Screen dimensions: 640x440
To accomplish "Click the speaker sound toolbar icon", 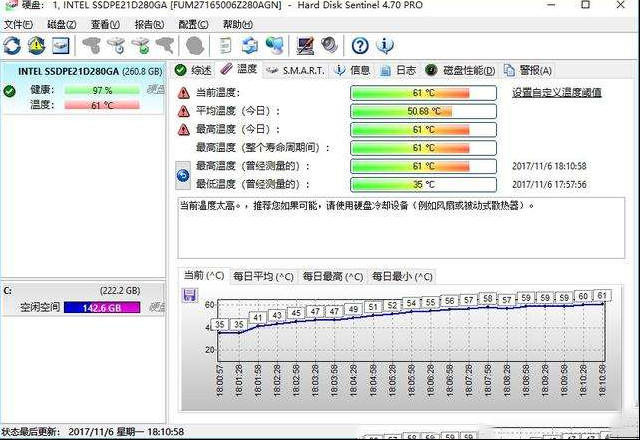I will tap(329, 45).
